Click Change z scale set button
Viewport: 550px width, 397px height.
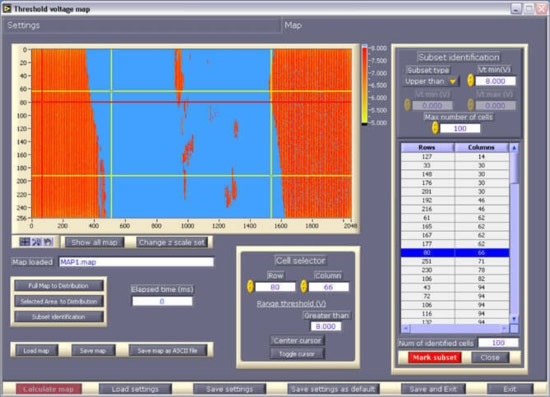pos(172,242)
